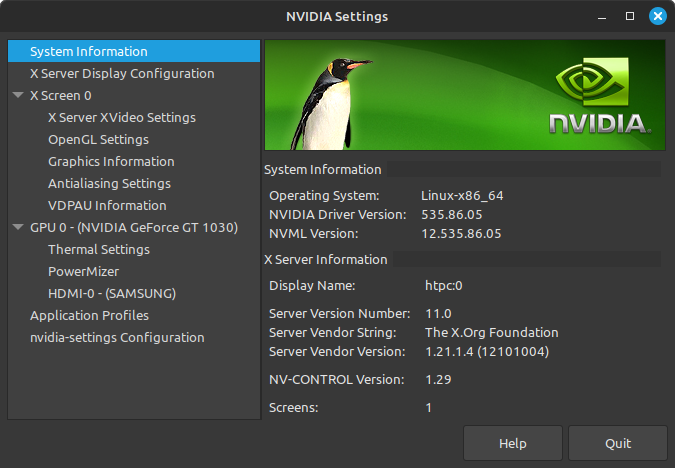Click the display name htpc:0
675x468 pixels.
pos(443,285)
